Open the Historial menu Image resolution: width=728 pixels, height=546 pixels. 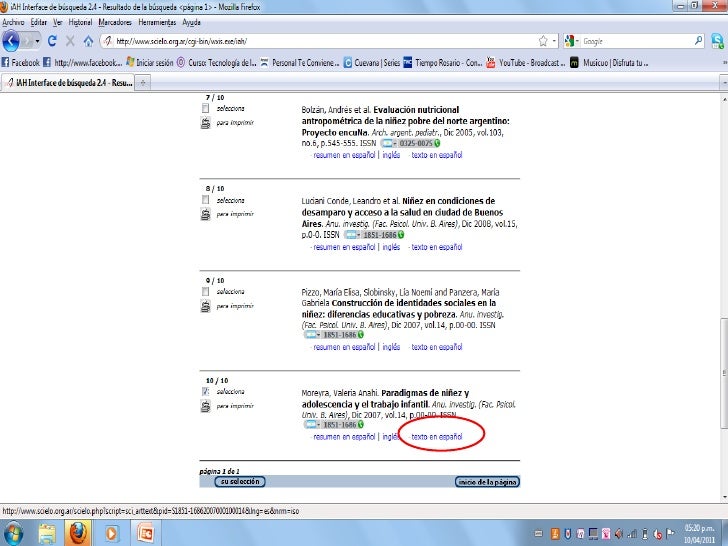point(80,22)
